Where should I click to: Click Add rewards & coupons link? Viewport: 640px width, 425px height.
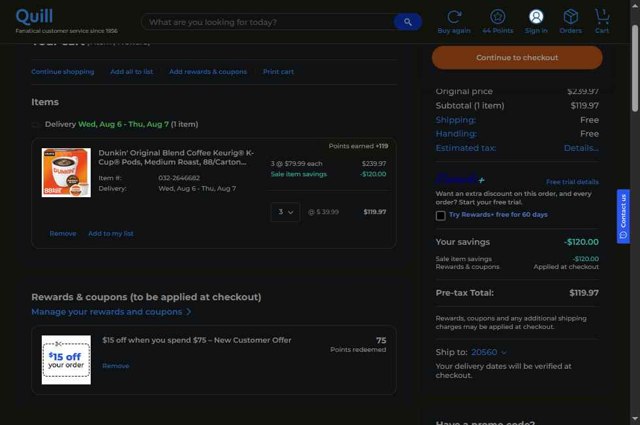208,71
